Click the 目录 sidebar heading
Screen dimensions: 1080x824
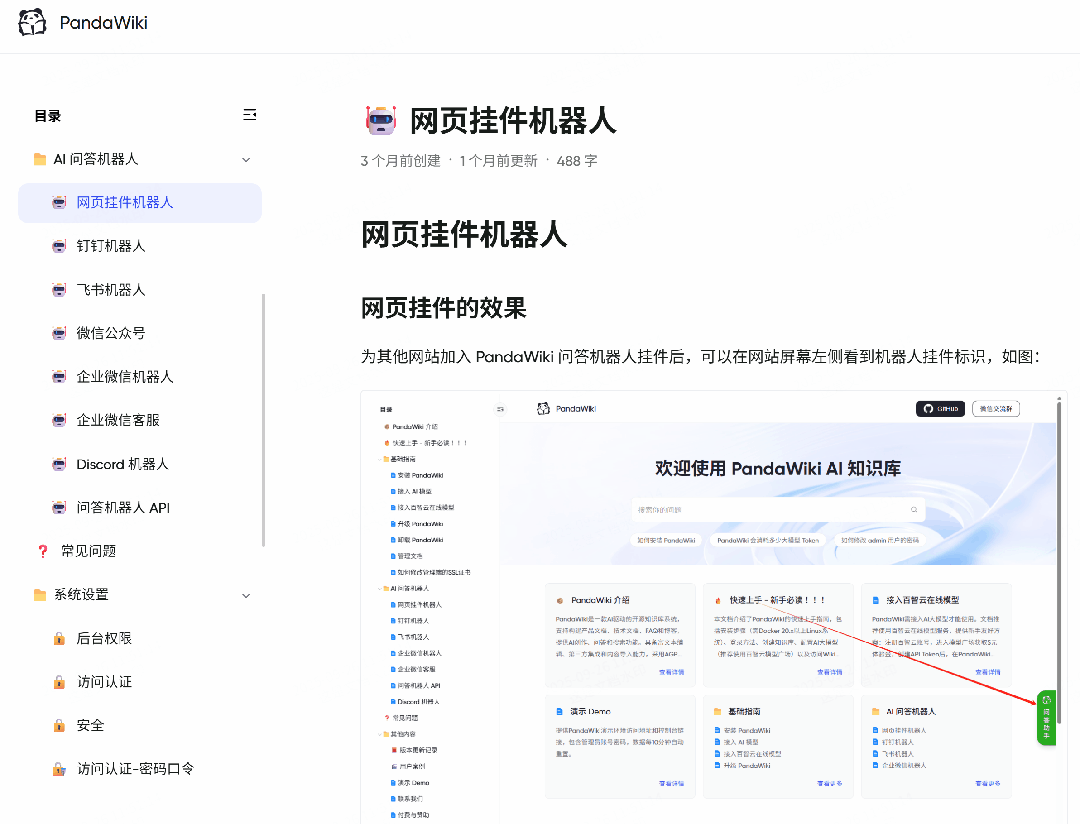48,116
